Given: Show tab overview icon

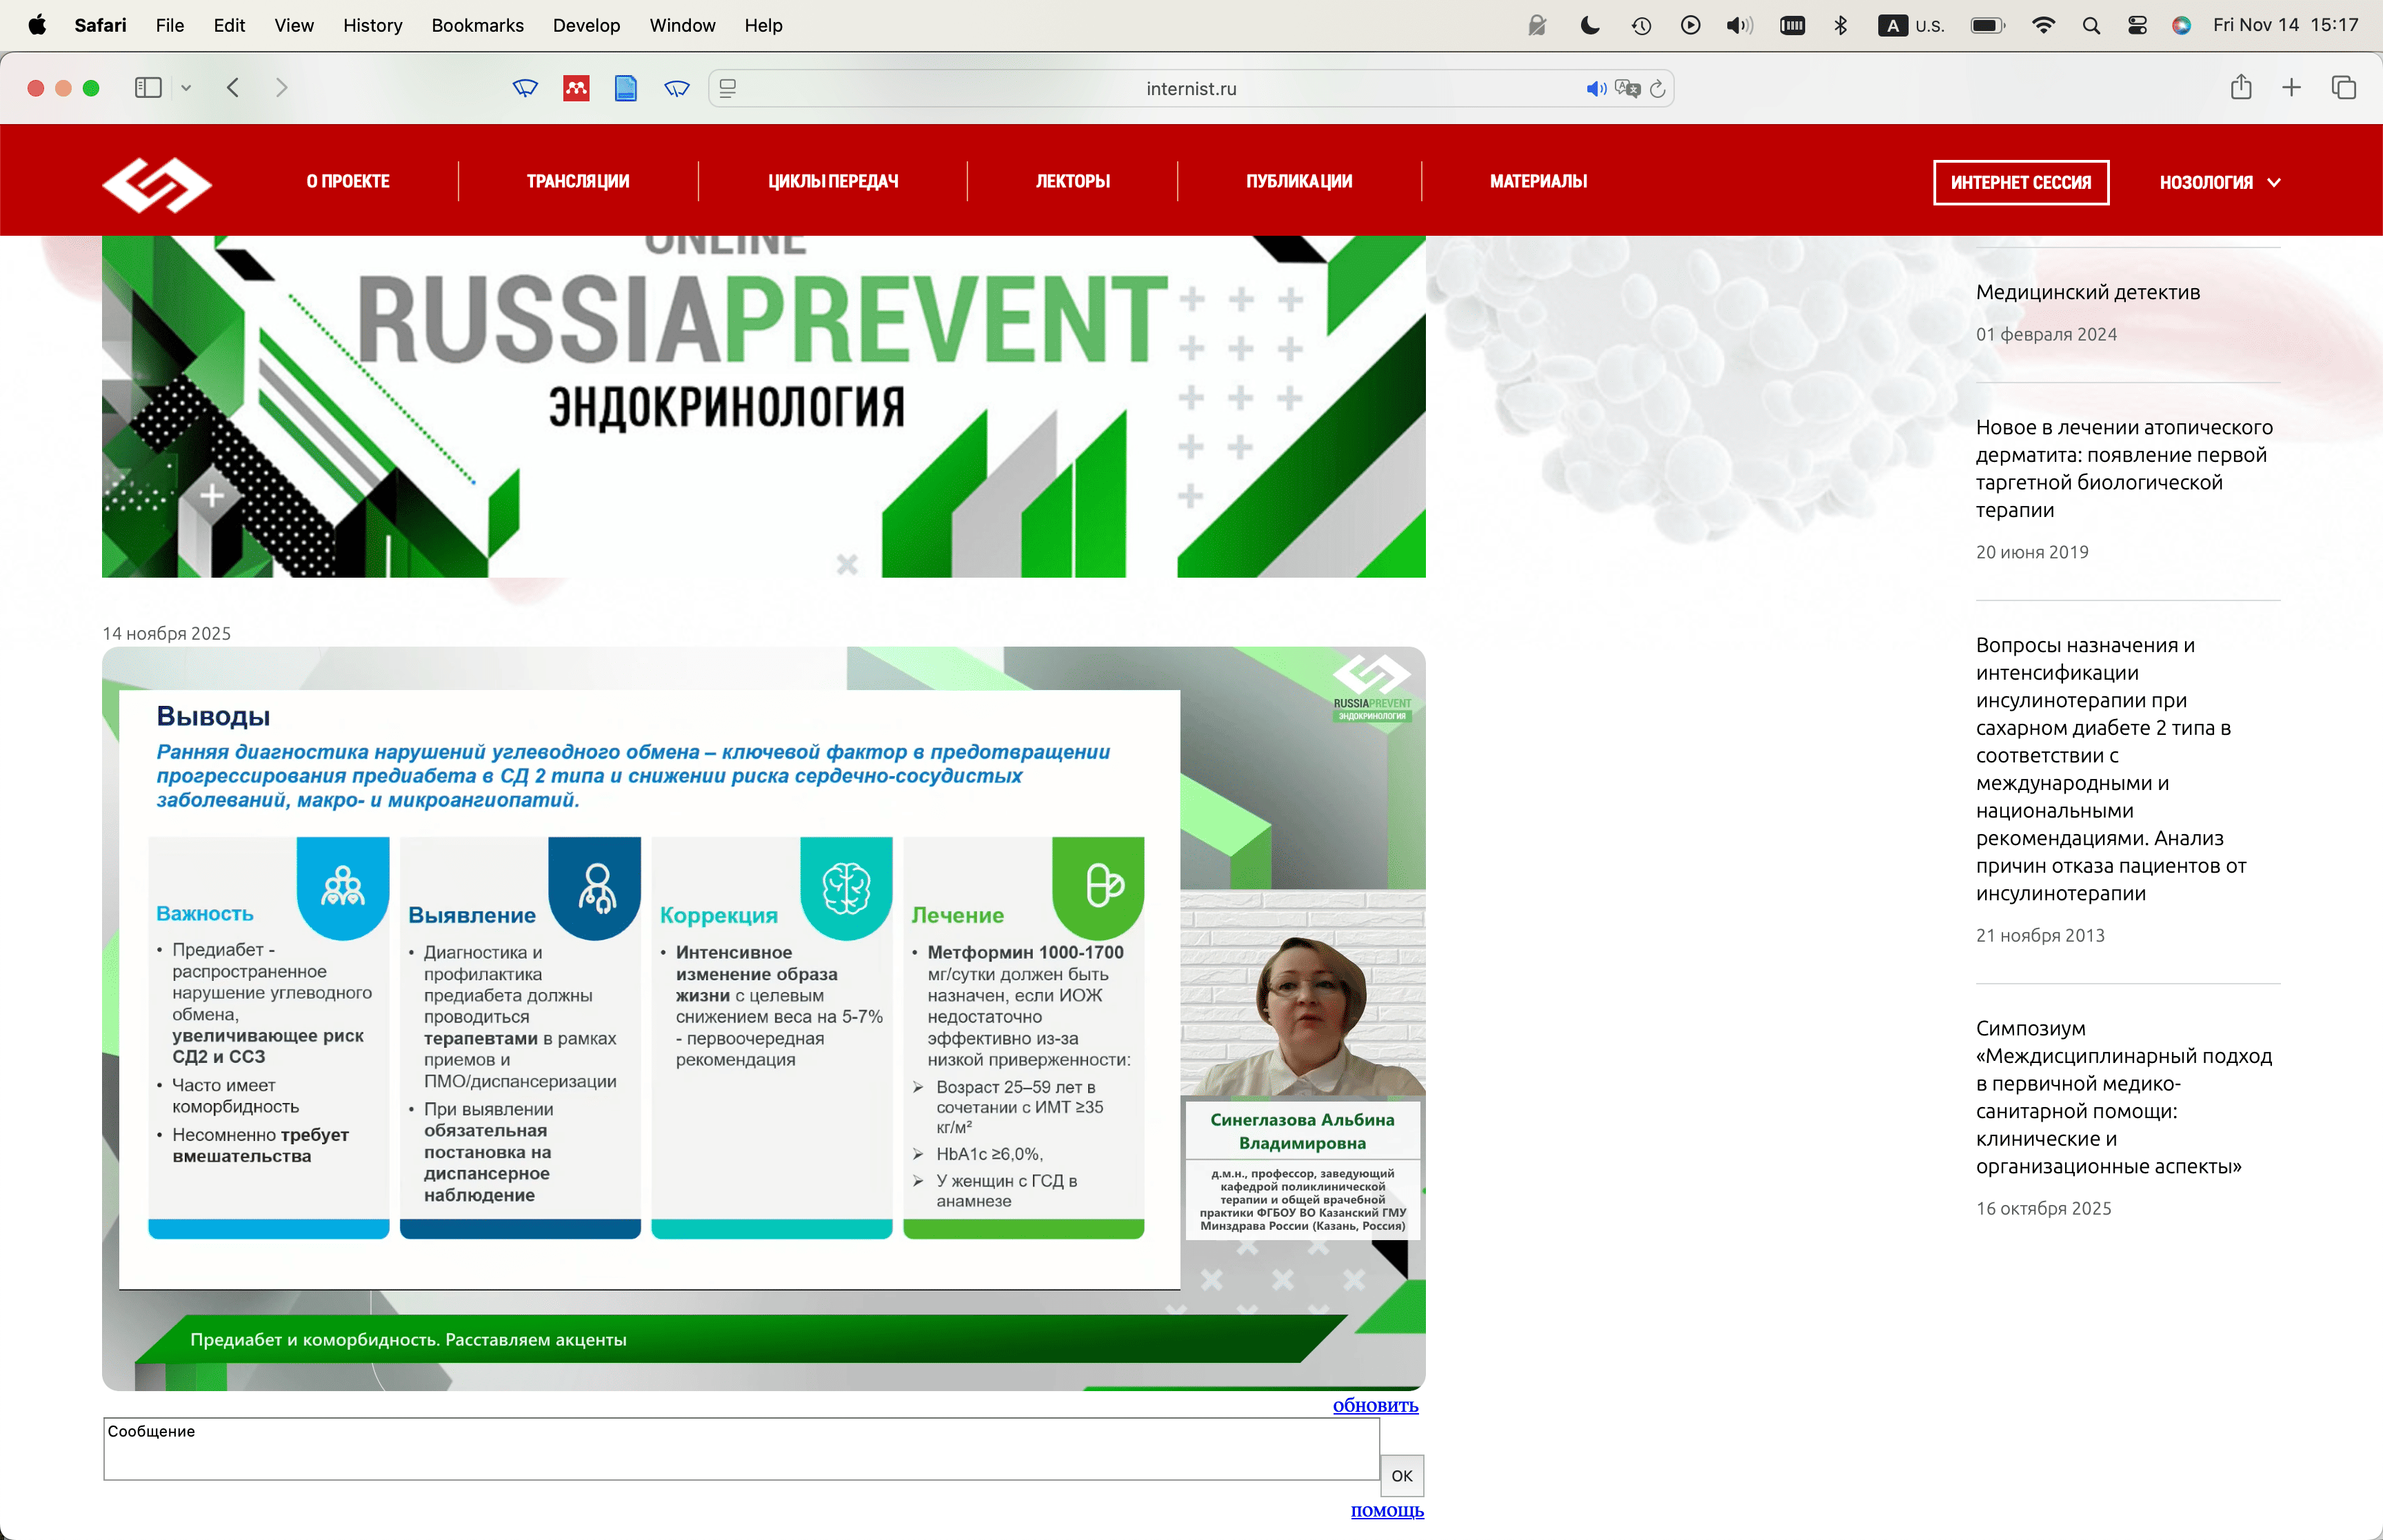Looking at the screenshot, I should [x=2343, y=88].
